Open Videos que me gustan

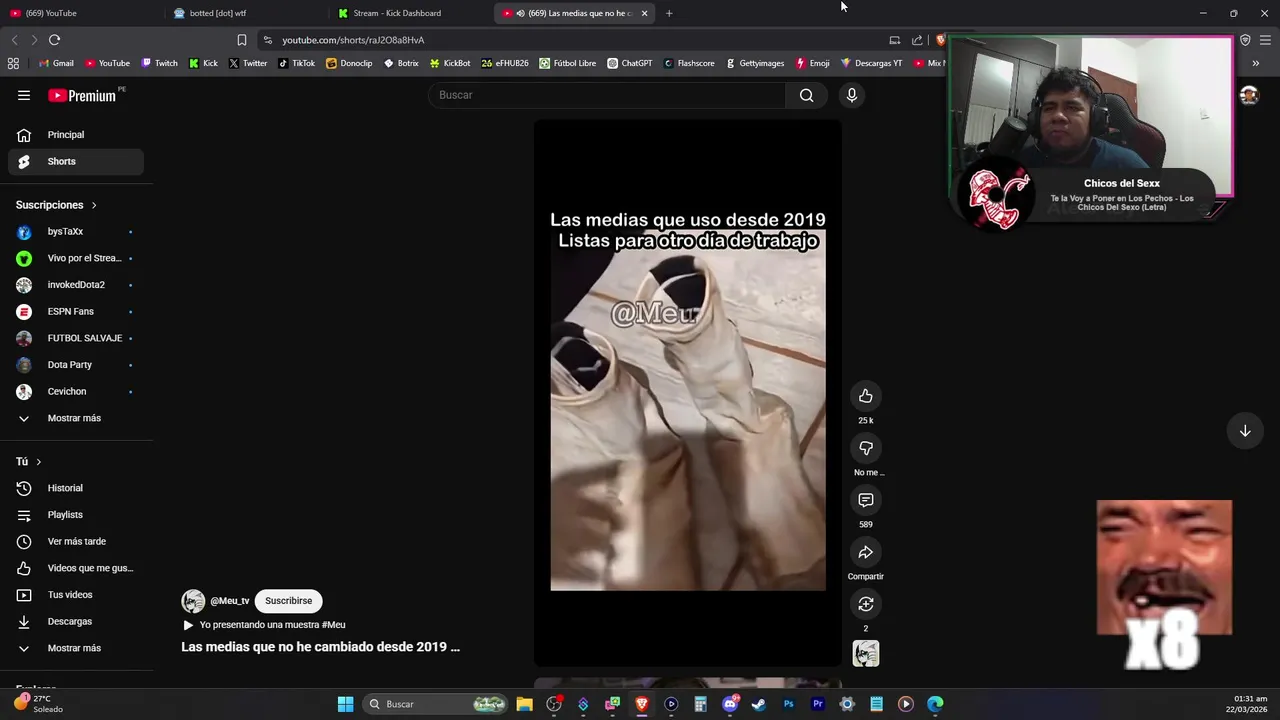76,568
